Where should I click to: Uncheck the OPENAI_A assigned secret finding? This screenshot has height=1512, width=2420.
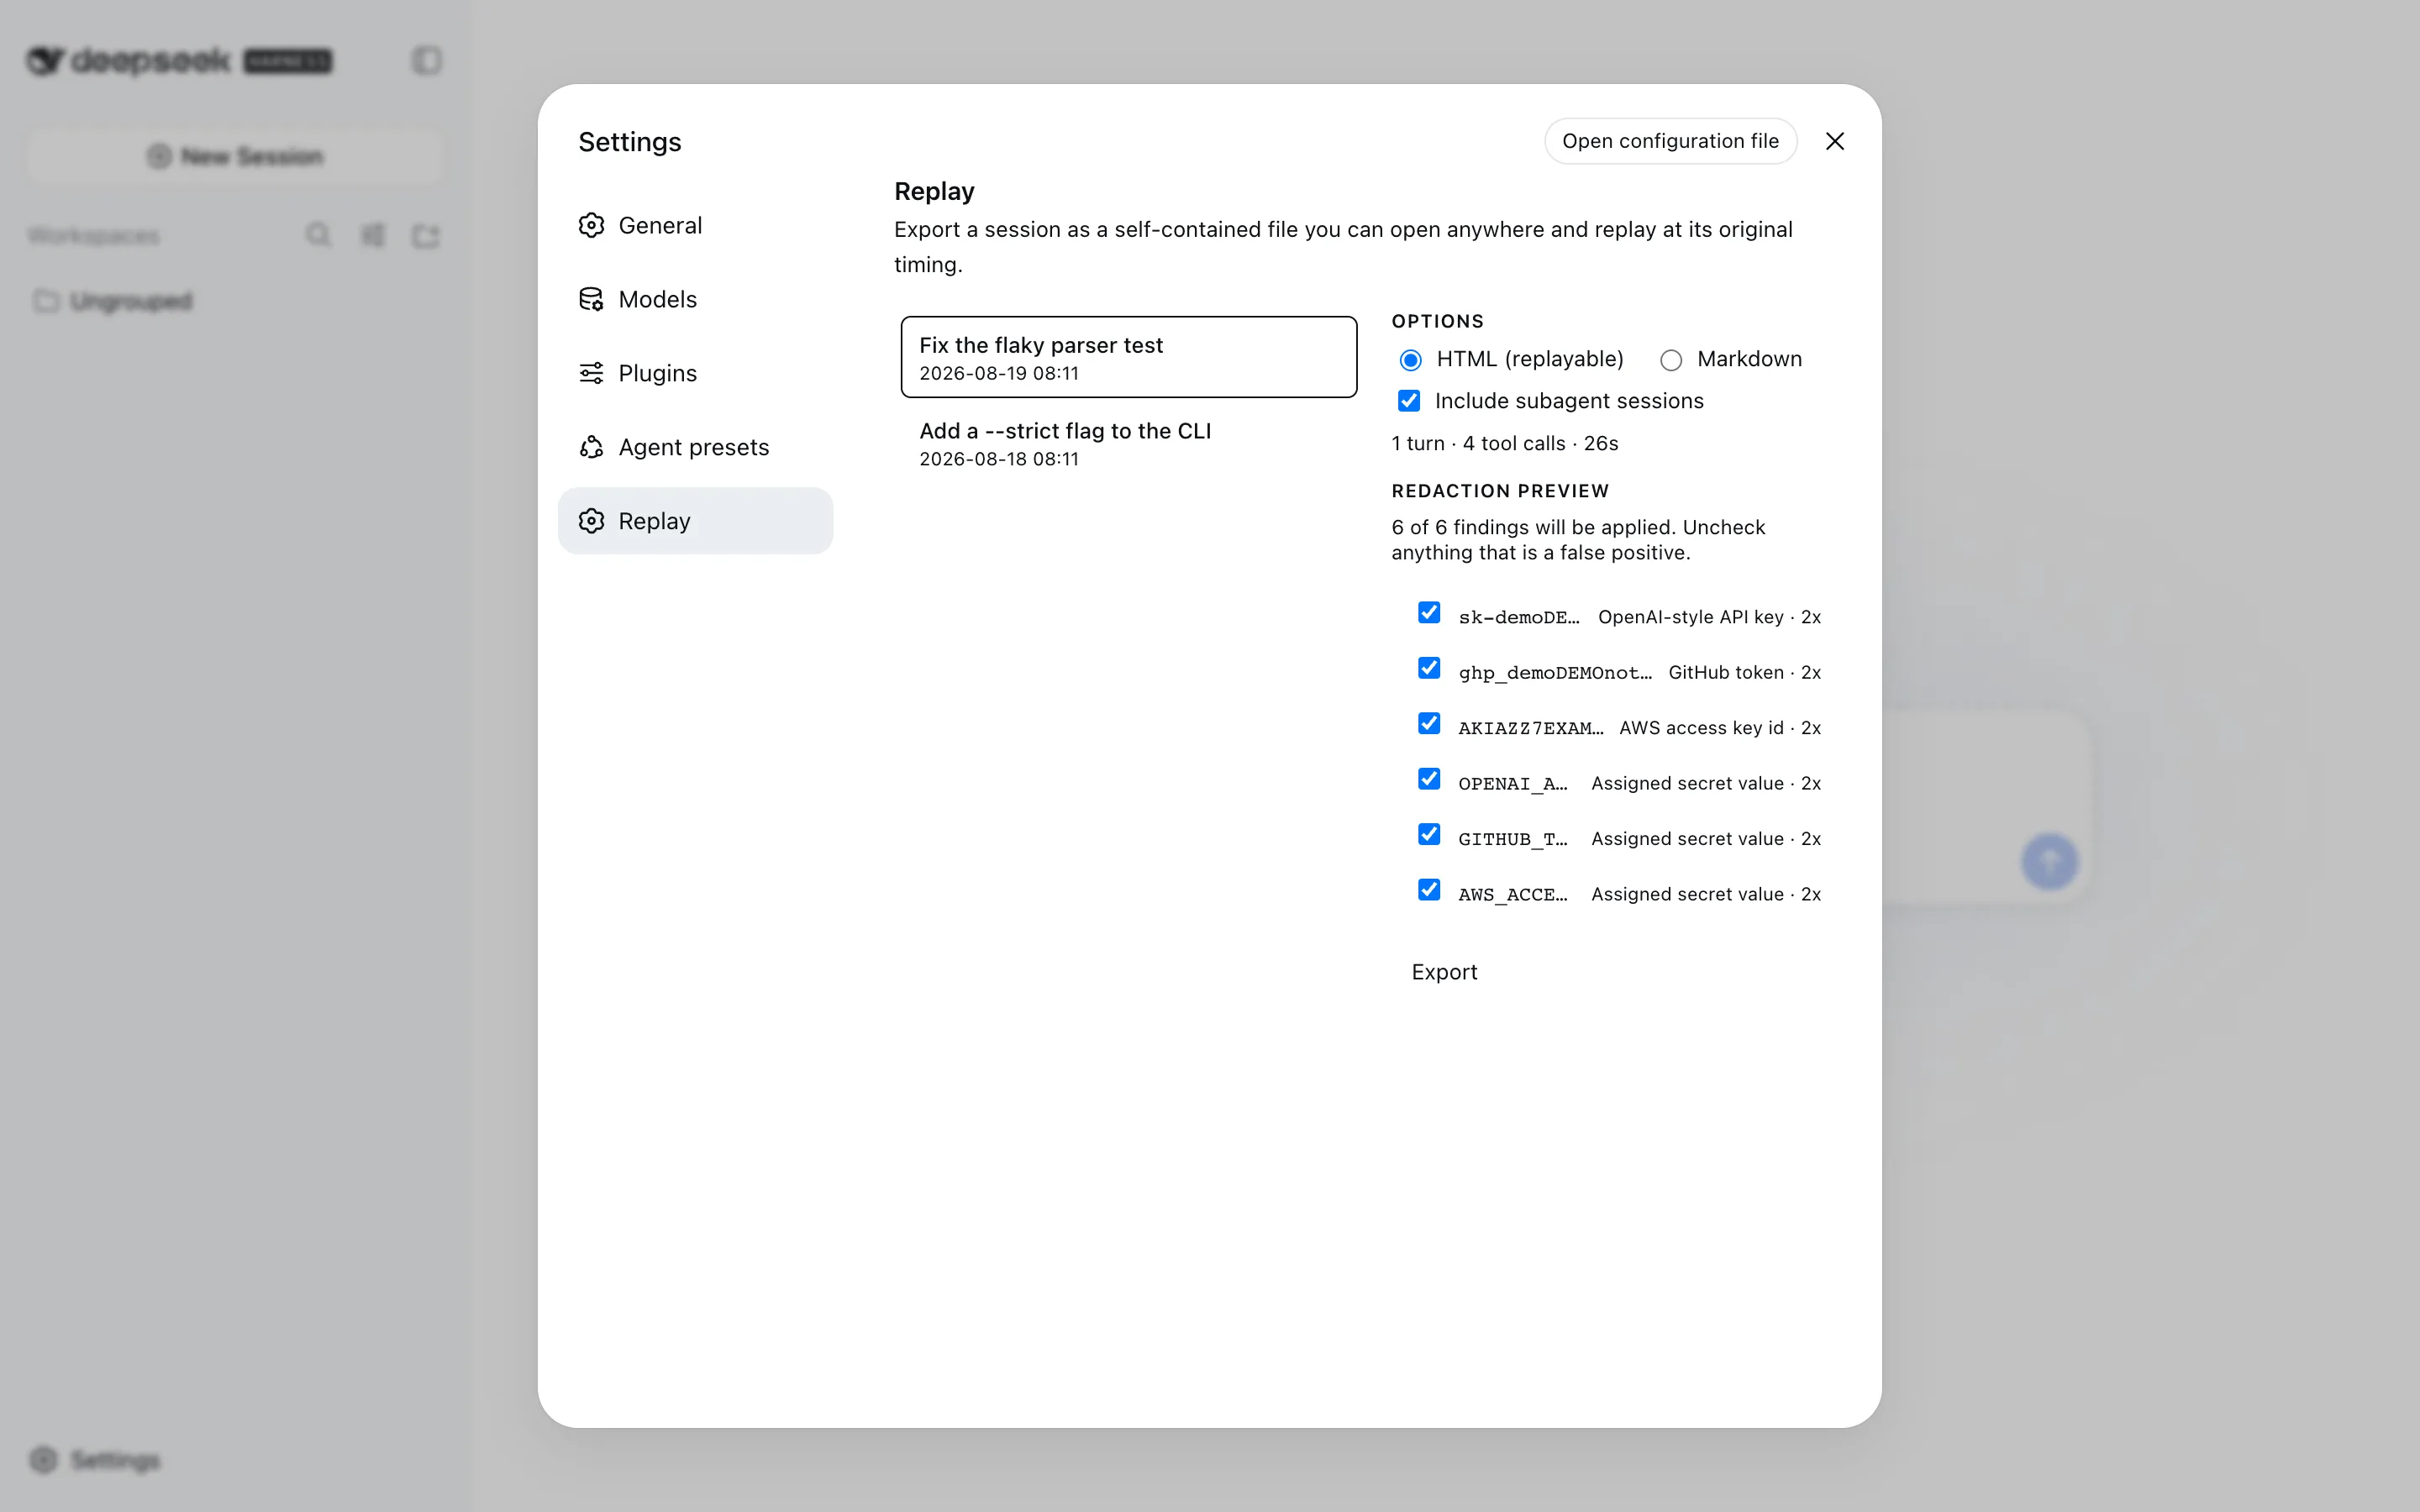[x=1429, y=779]
